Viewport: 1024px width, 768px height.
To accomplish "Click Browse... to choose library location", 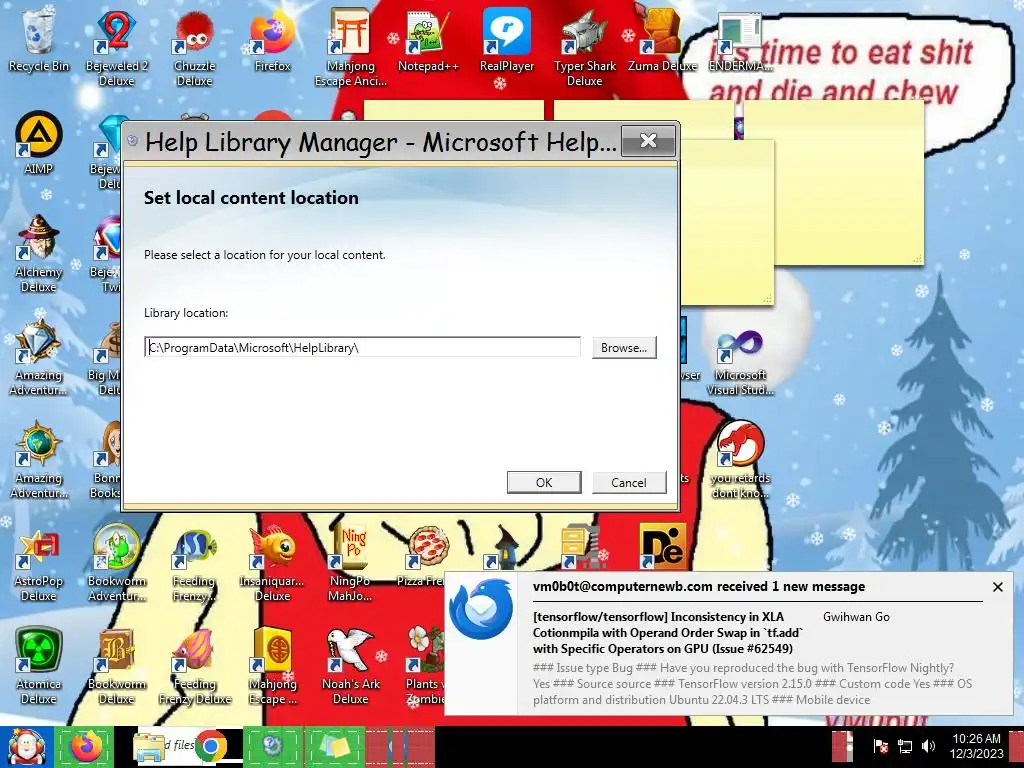I will click(624, 347).
